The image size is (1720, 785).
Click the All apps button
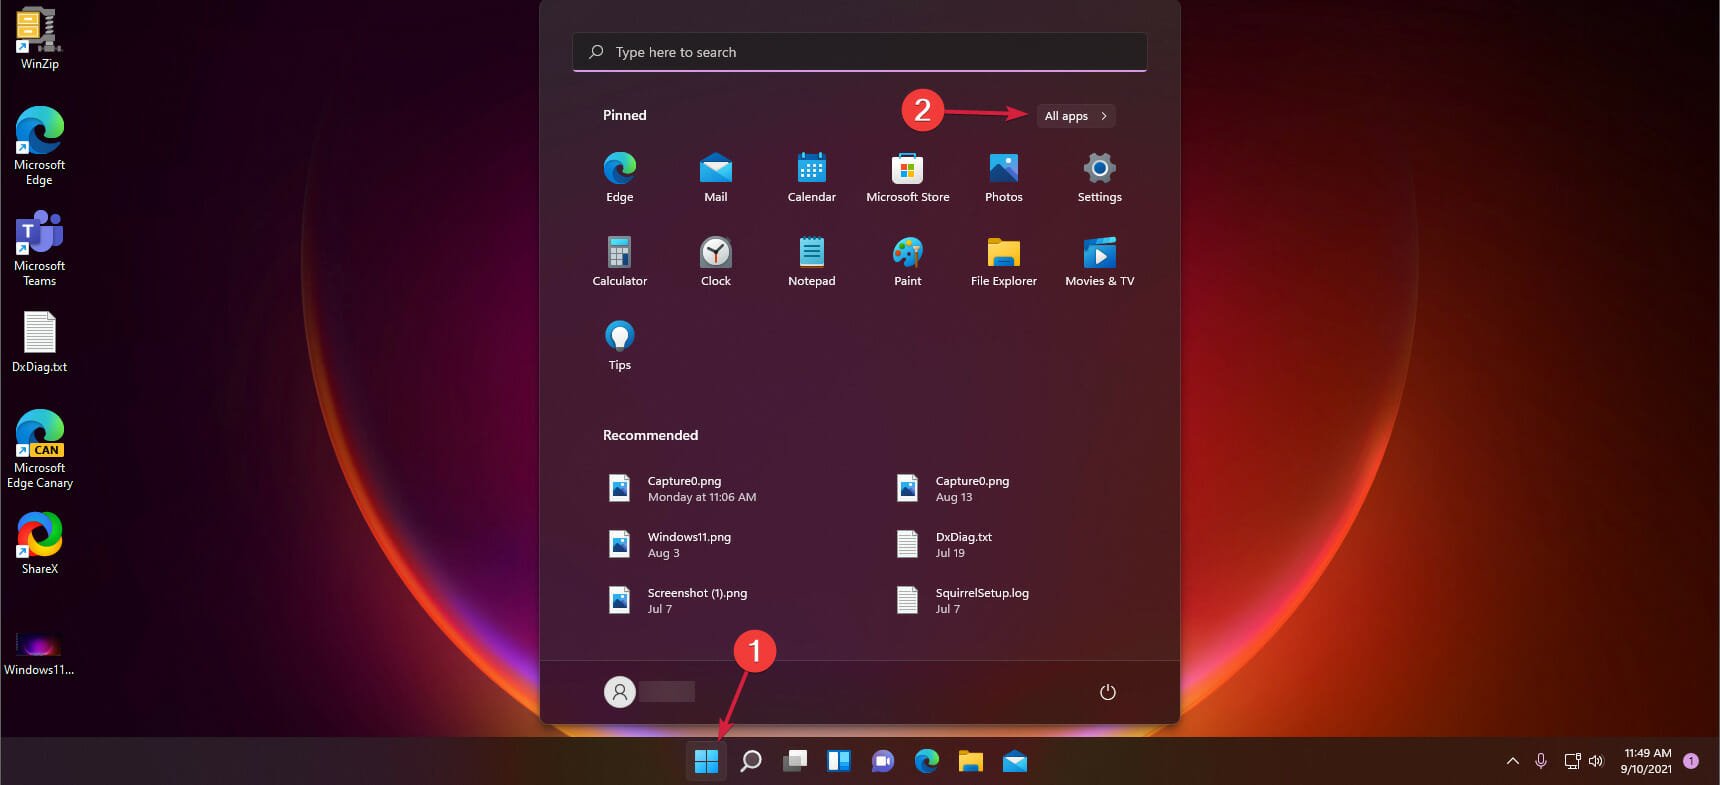[1075, 116]
